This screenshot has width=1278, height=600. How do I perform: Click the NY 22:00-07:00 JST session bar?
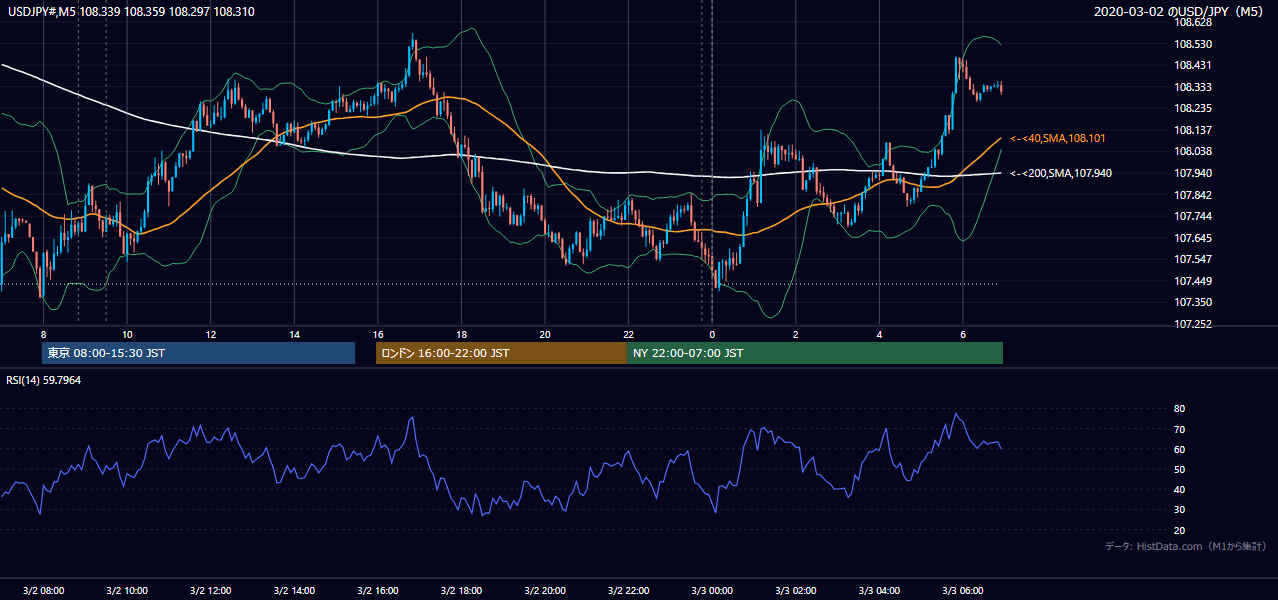click(815, 353)
